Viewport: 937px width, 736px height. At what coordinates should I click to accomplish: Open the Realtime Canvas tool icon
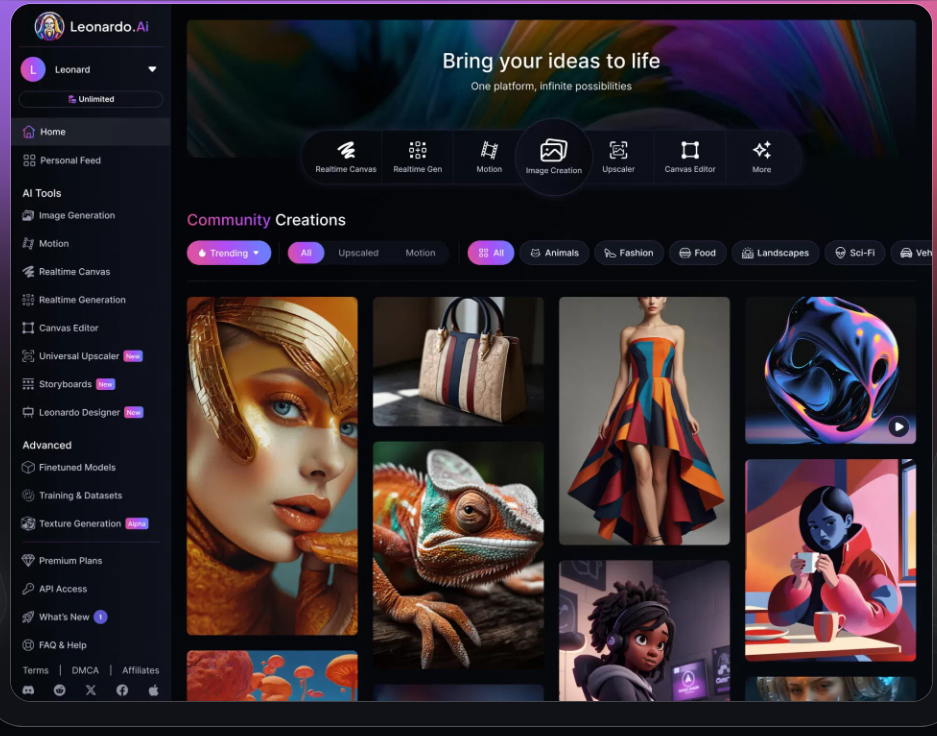click(346, 151)
